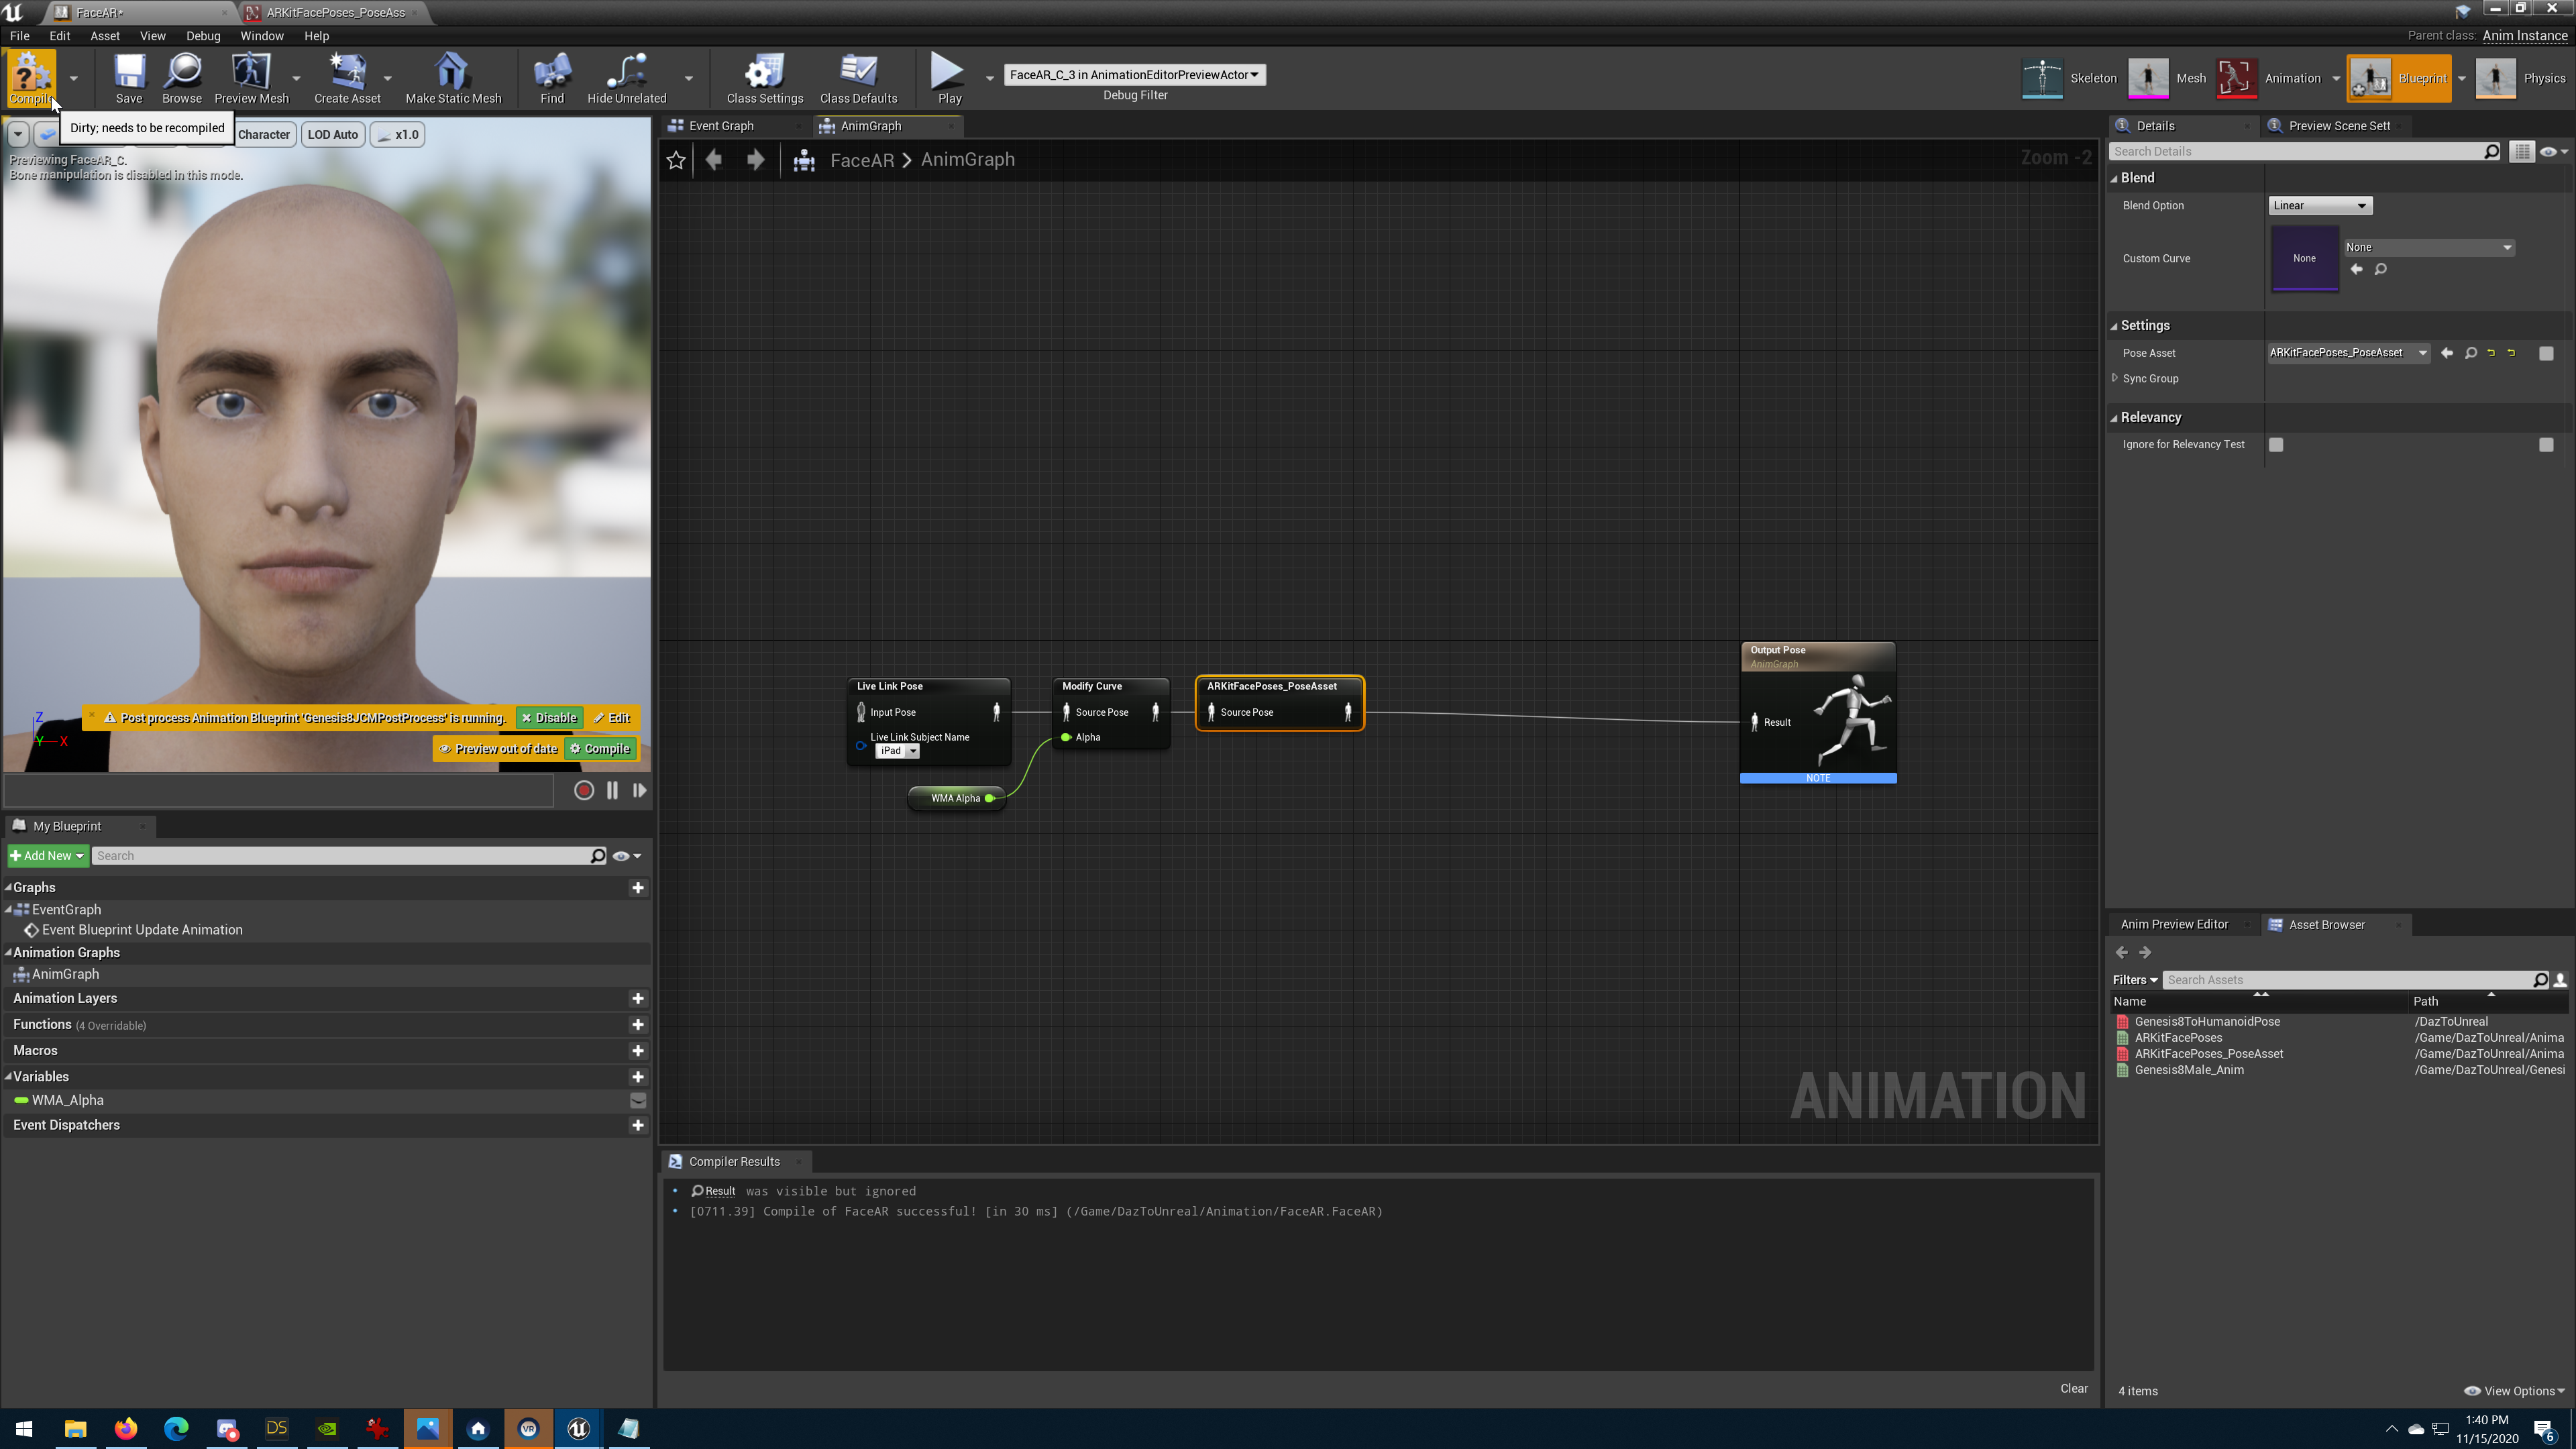Open the Asset menu
Screen dimensions: 2576x1449
coord(104,36)
